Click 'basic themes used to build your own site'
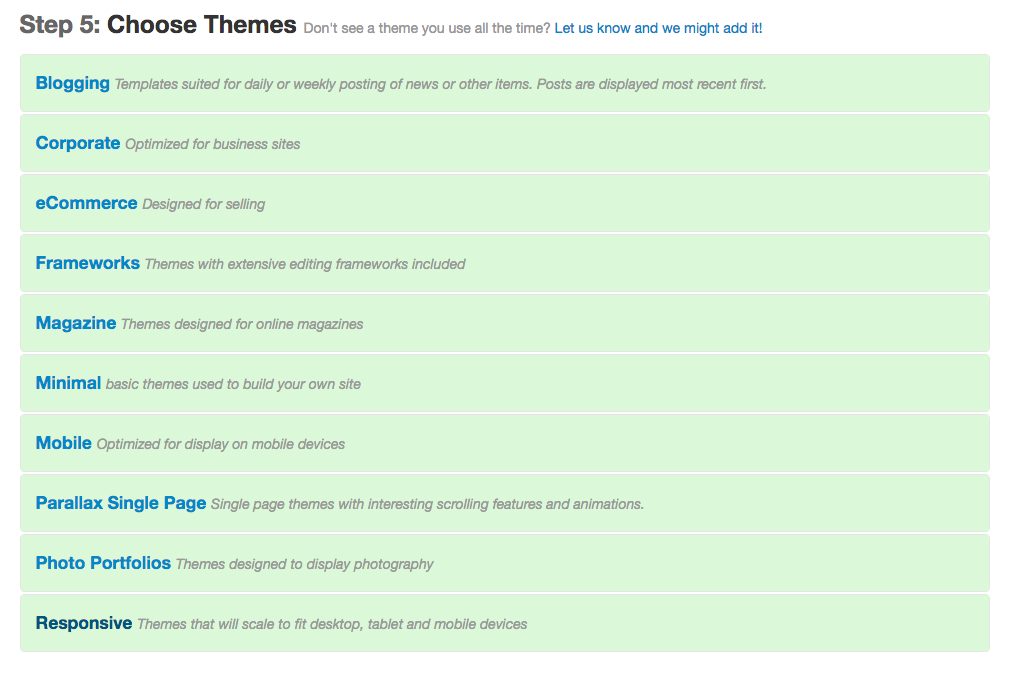Image resolution: width=1009 pixels, height=676 pixels. click(x=233, y=384)
